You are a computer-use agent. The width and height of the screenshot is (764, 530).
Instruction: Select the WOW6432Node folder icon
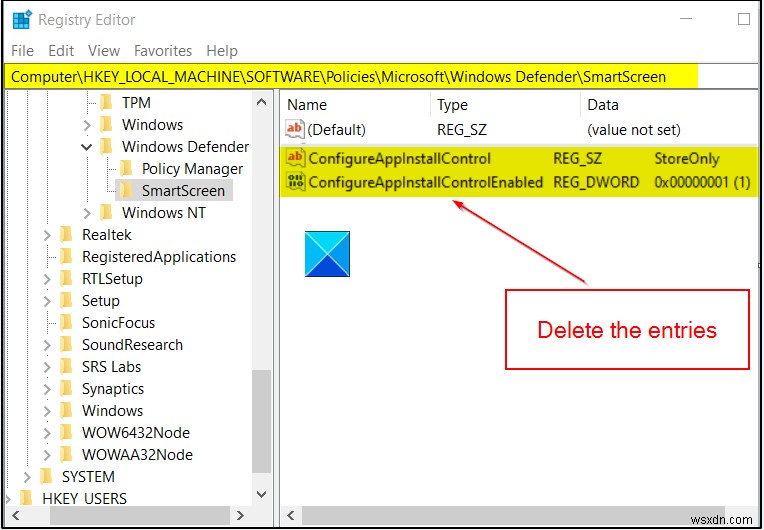point(66,433)
